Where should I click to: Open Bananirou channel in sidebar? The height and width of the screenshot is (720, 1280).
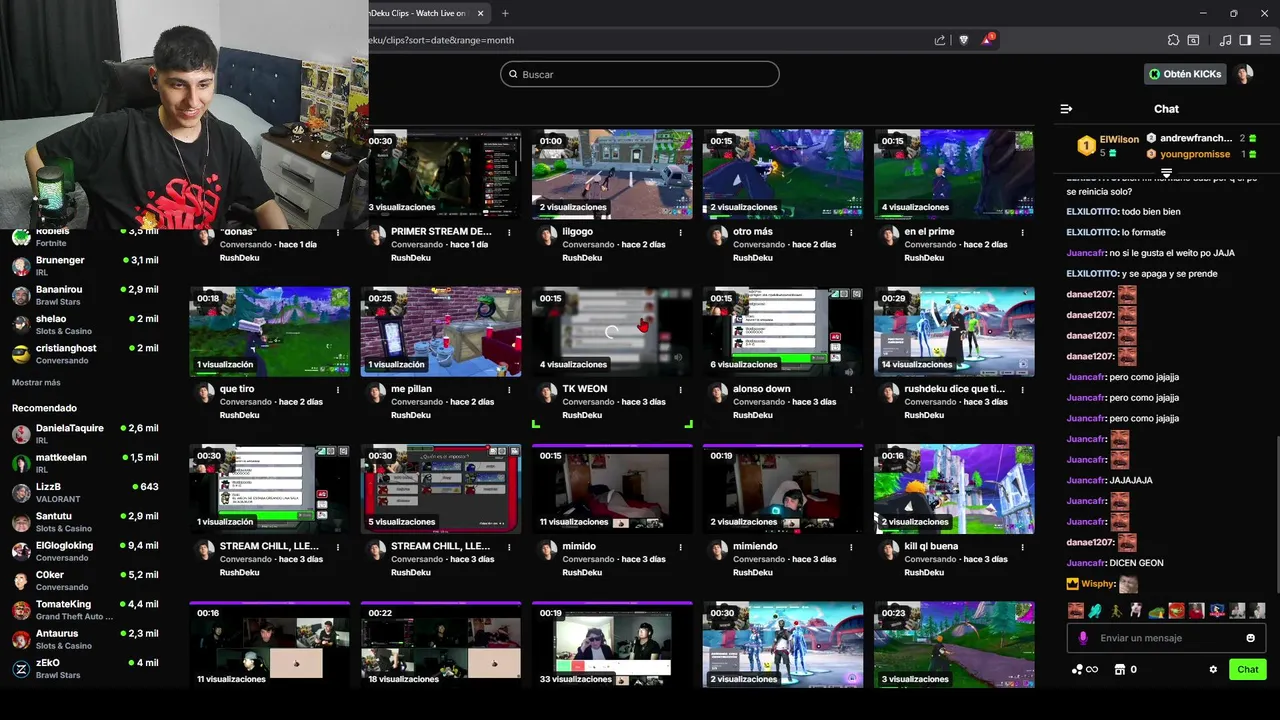(85, 295)
